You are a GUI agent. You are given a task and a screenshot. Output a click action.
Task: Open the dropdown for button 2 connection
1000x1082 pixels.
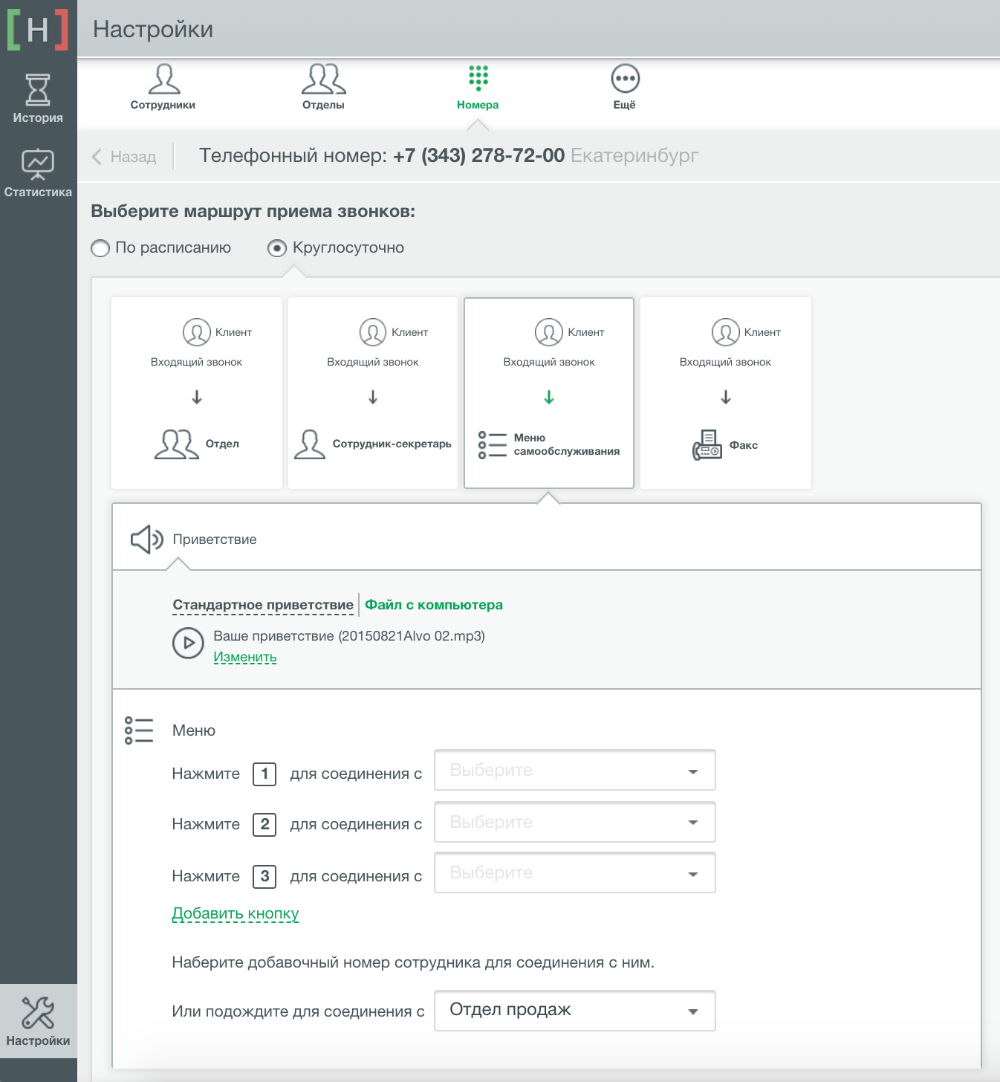pos(575,822)
